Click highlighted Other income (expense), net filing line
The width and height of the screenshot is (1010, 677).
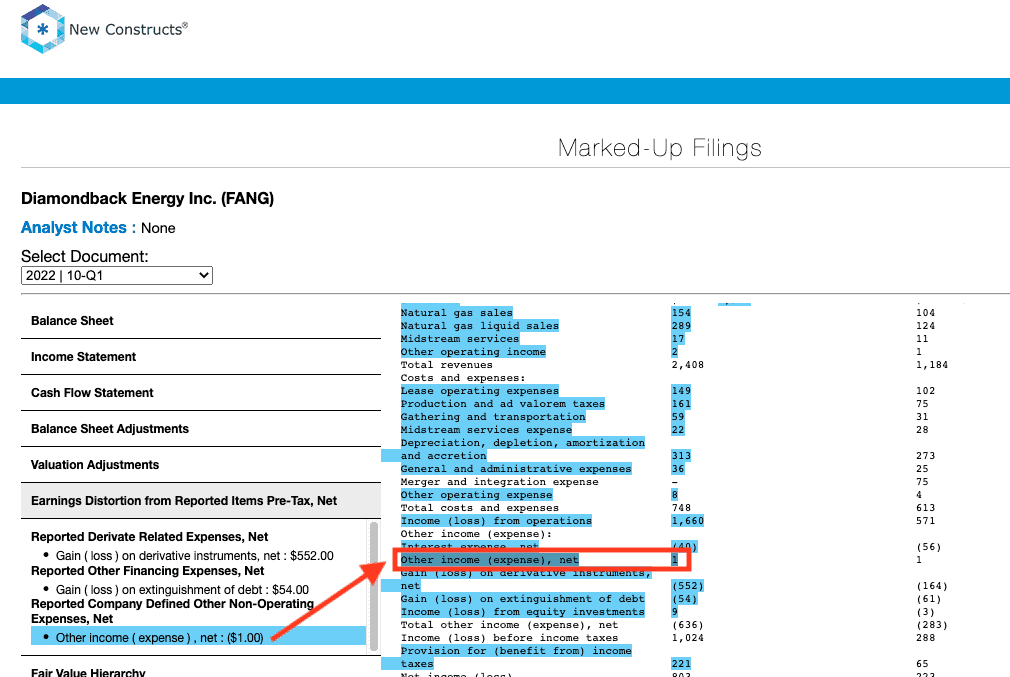pos(490,560)
